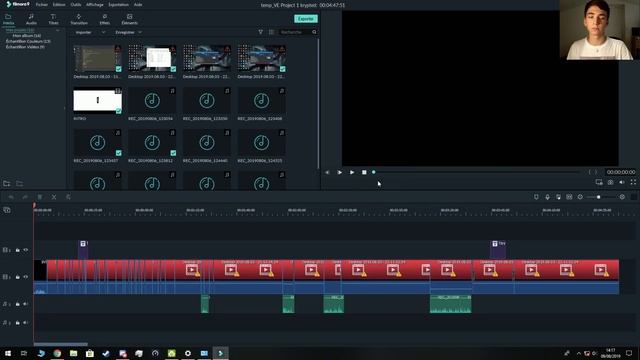Image resolution: width=640 pixels, height=360 pixels.
Task: Mute audio track 1
Action: [26, 304]
